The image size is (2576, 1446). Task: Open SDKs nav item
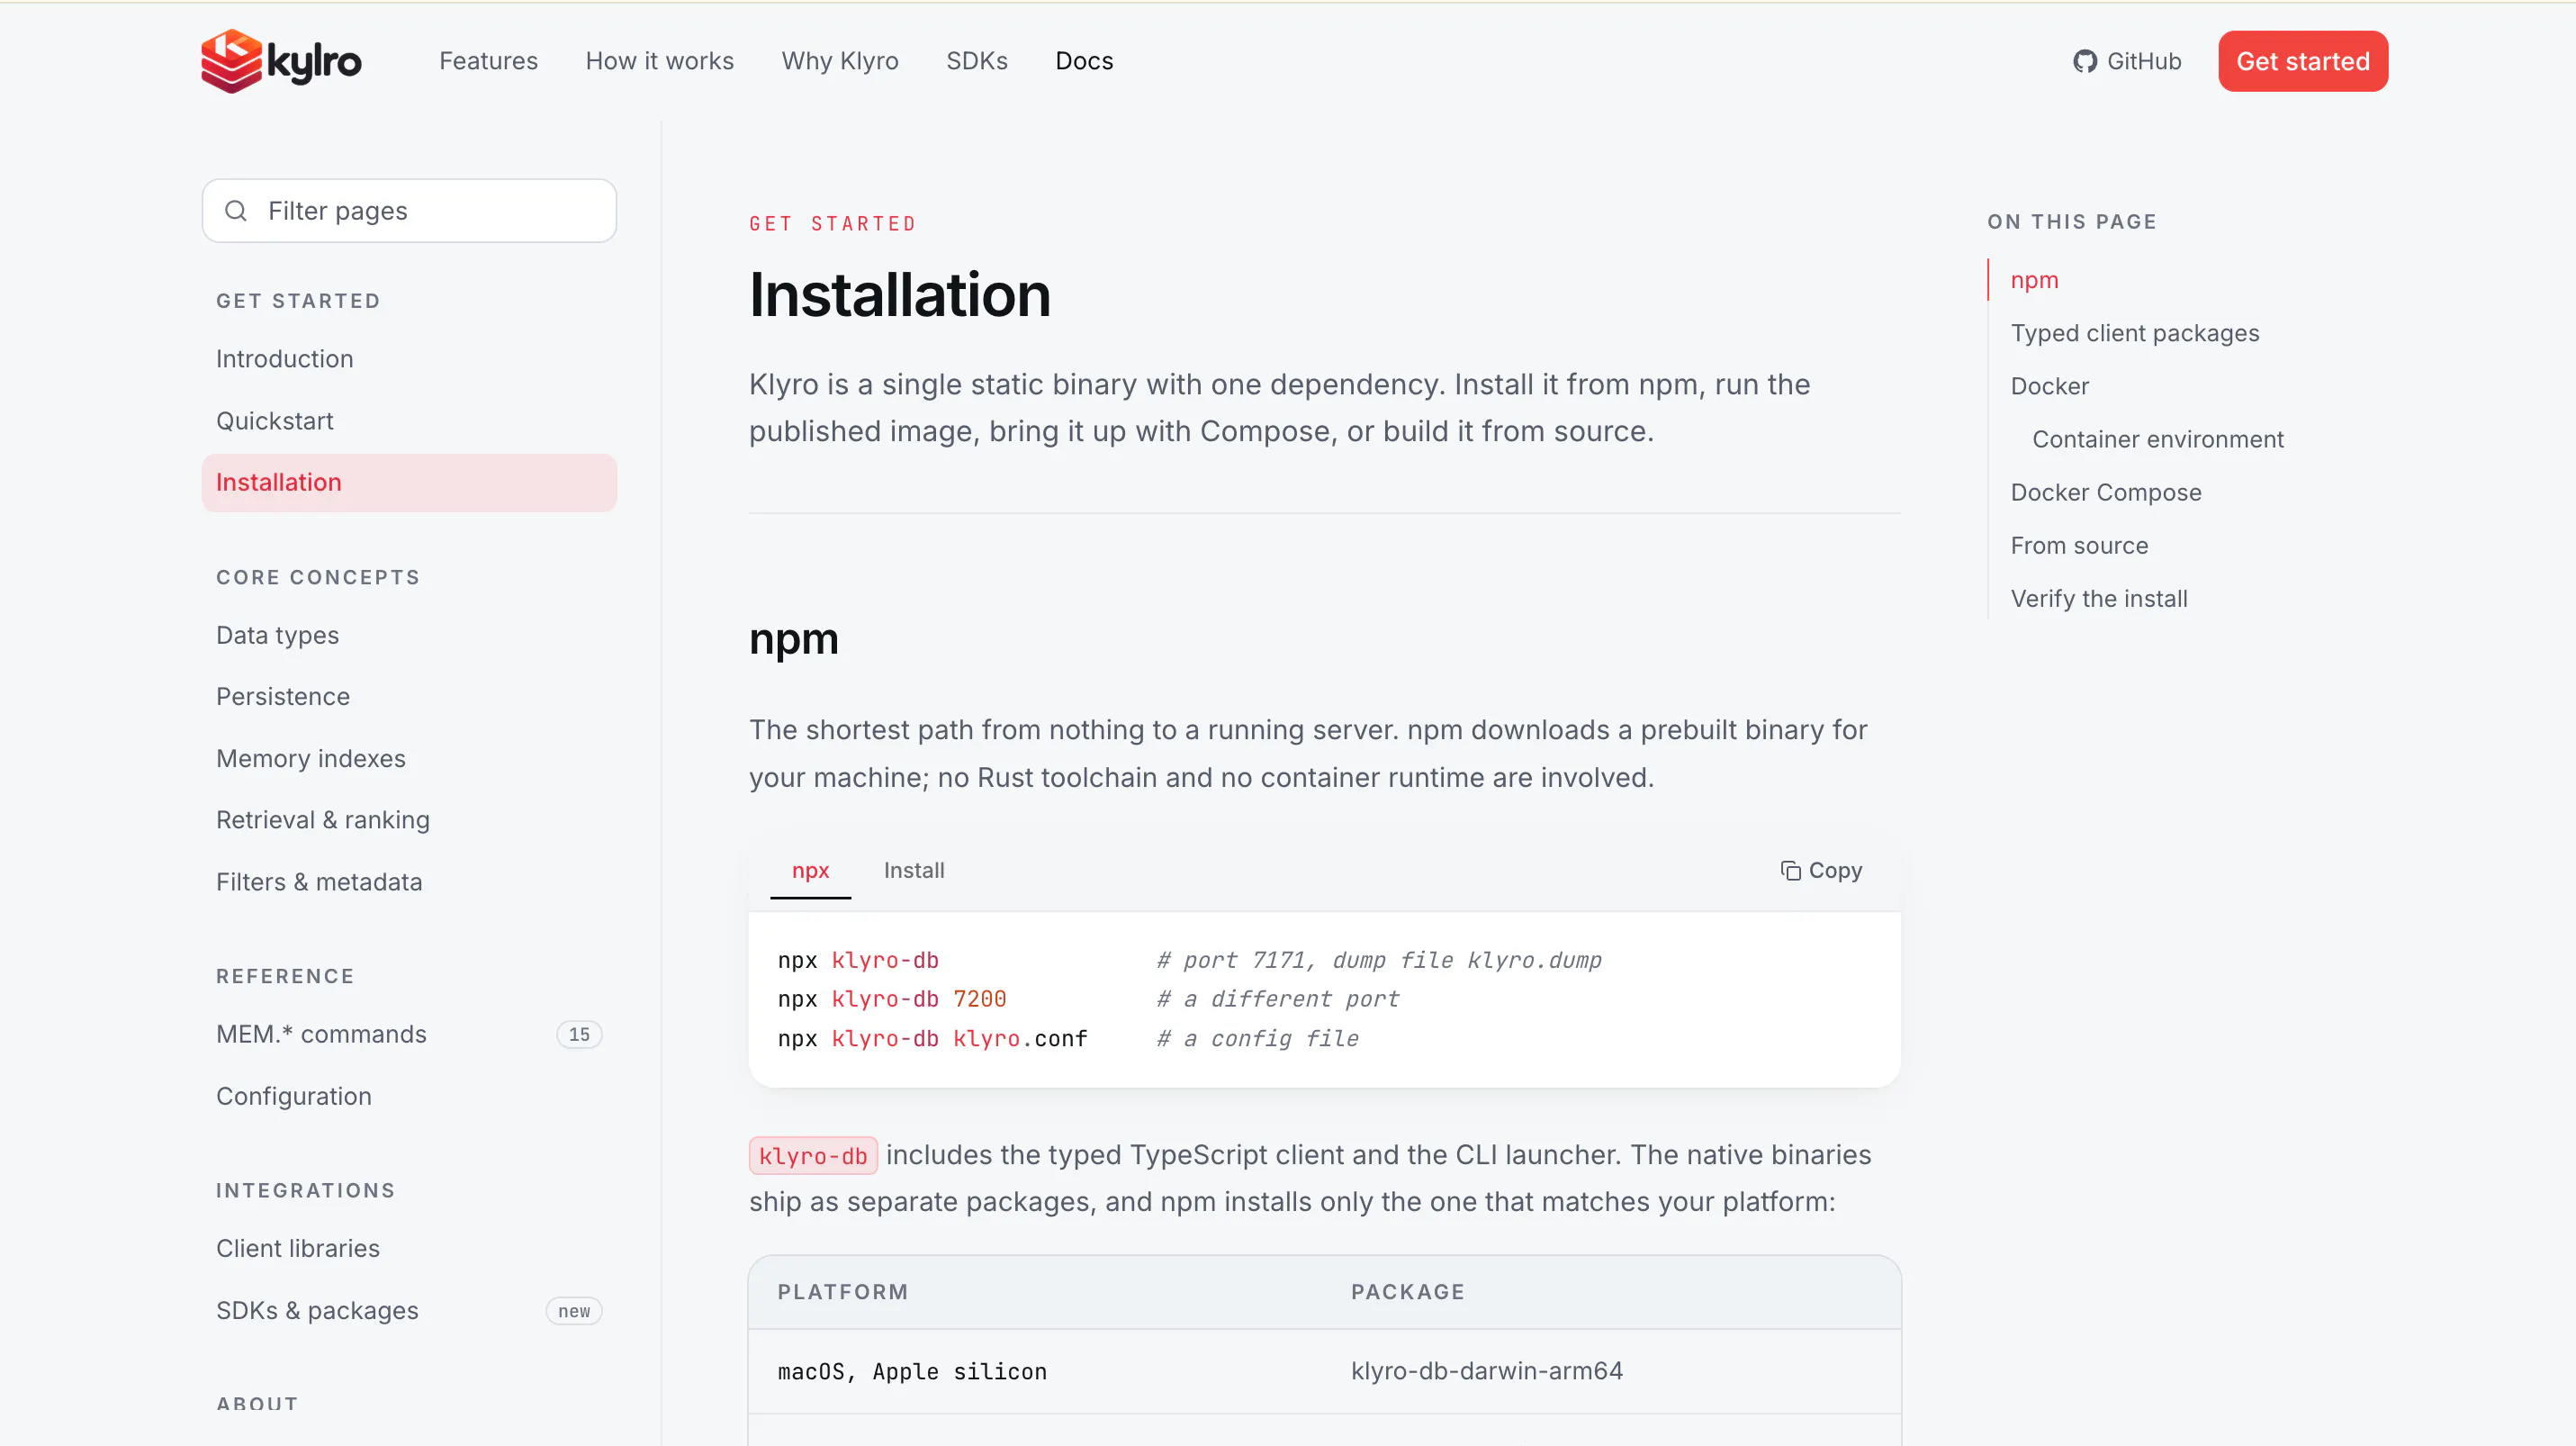coord(977,61)
